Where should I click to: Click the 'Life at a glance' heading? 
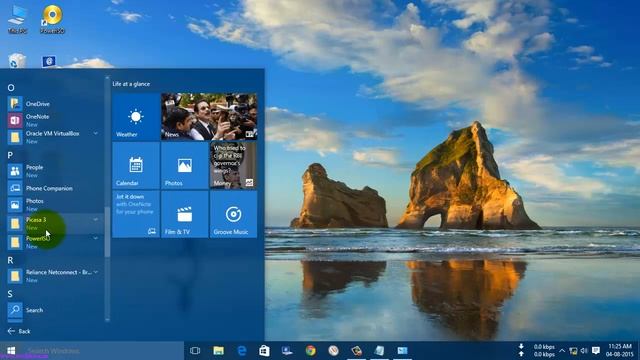click(x=131, y=84)
